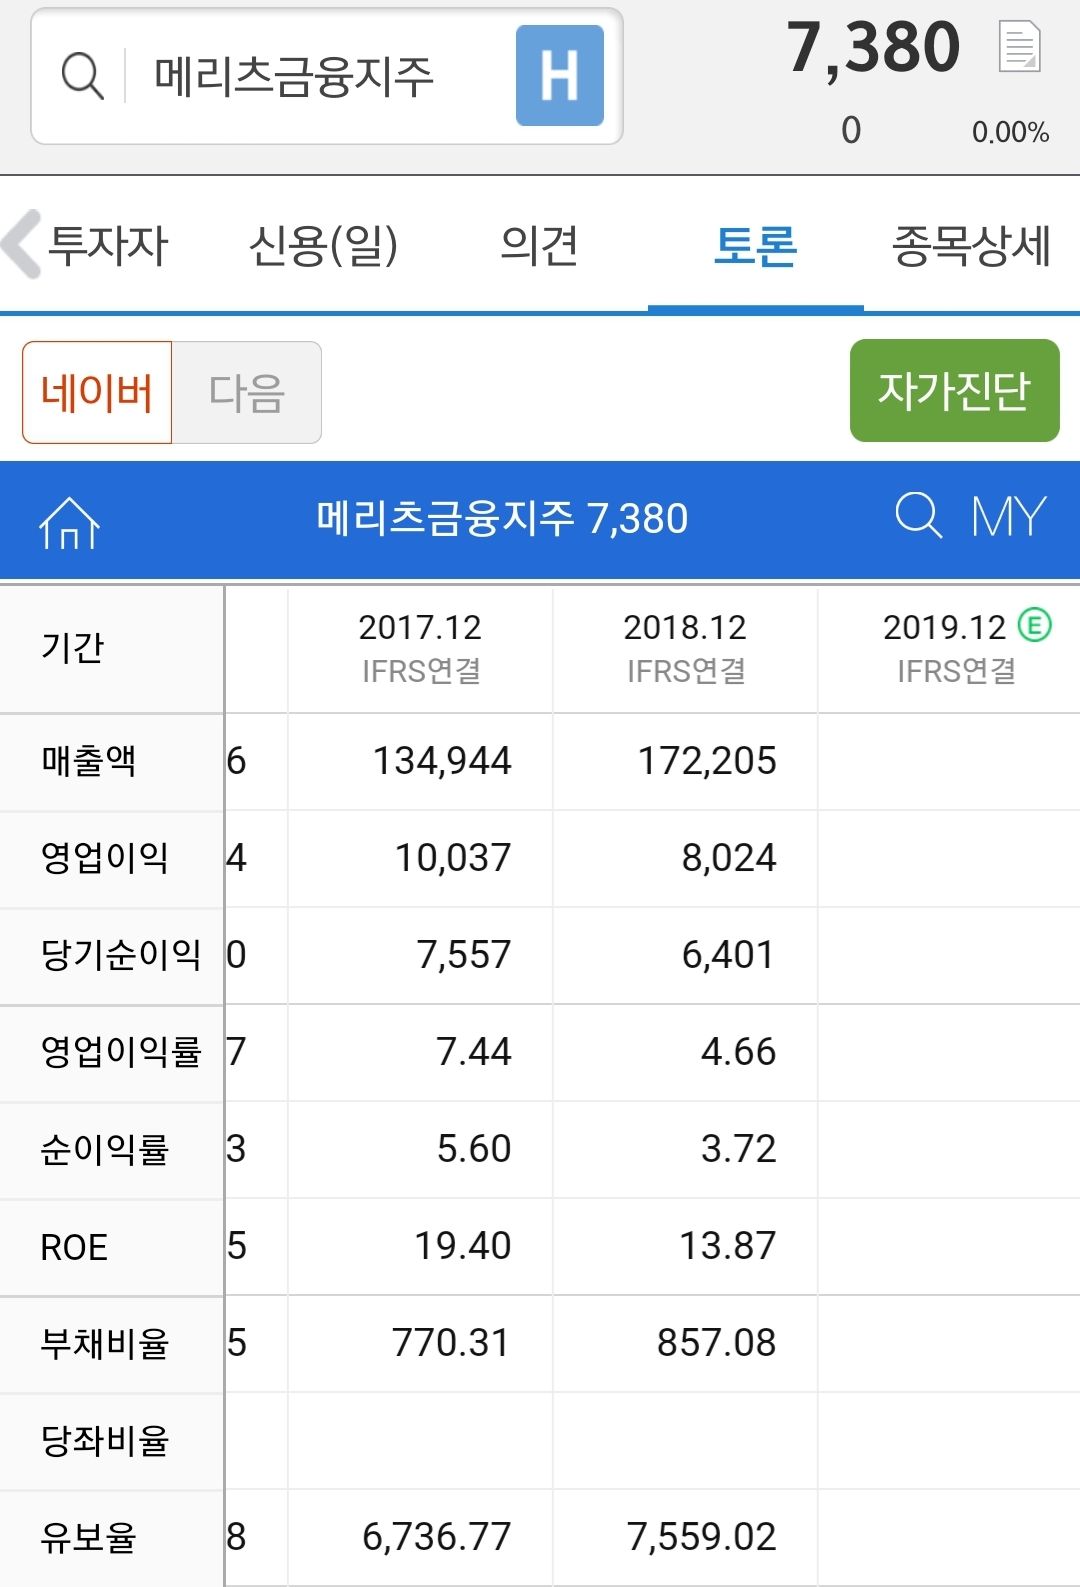Switch to the 투자자 tab
The height and width of the screenshot is (1587, 1080).
pyautogui.click(x=108, y=246)
